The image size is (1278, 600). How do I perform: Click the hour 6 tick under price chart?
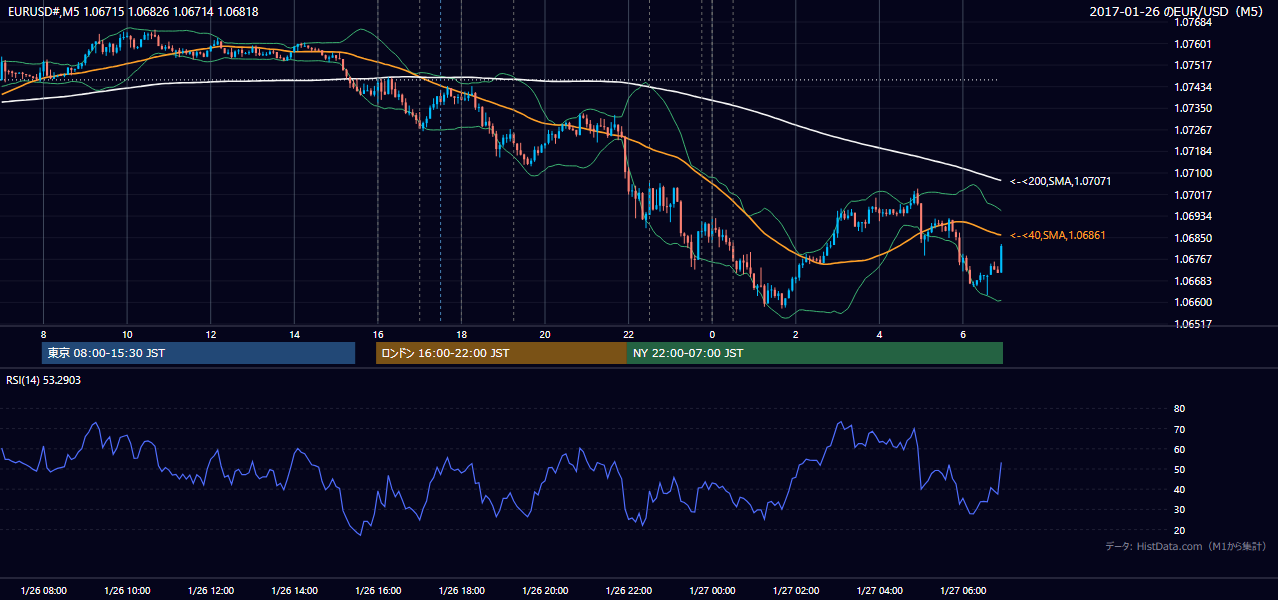pos(962,334)
